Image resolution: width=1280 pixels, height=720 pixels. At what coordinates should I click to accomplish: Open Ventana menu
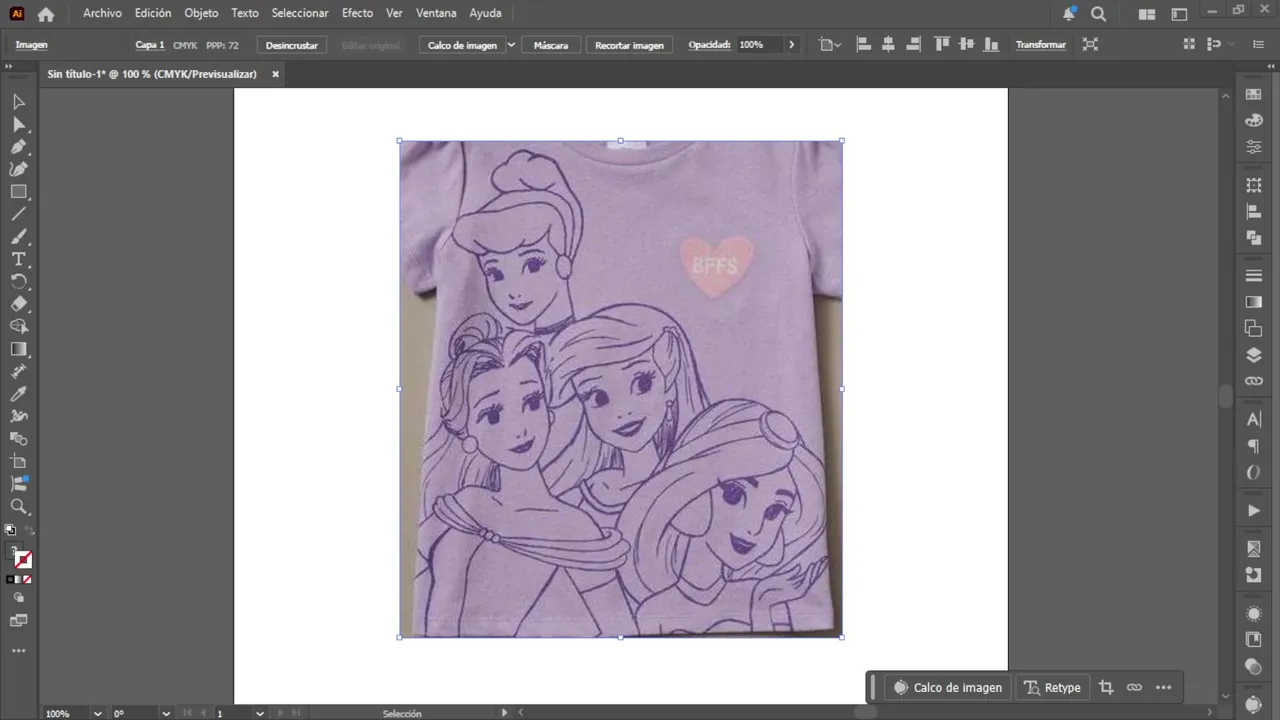436,13
